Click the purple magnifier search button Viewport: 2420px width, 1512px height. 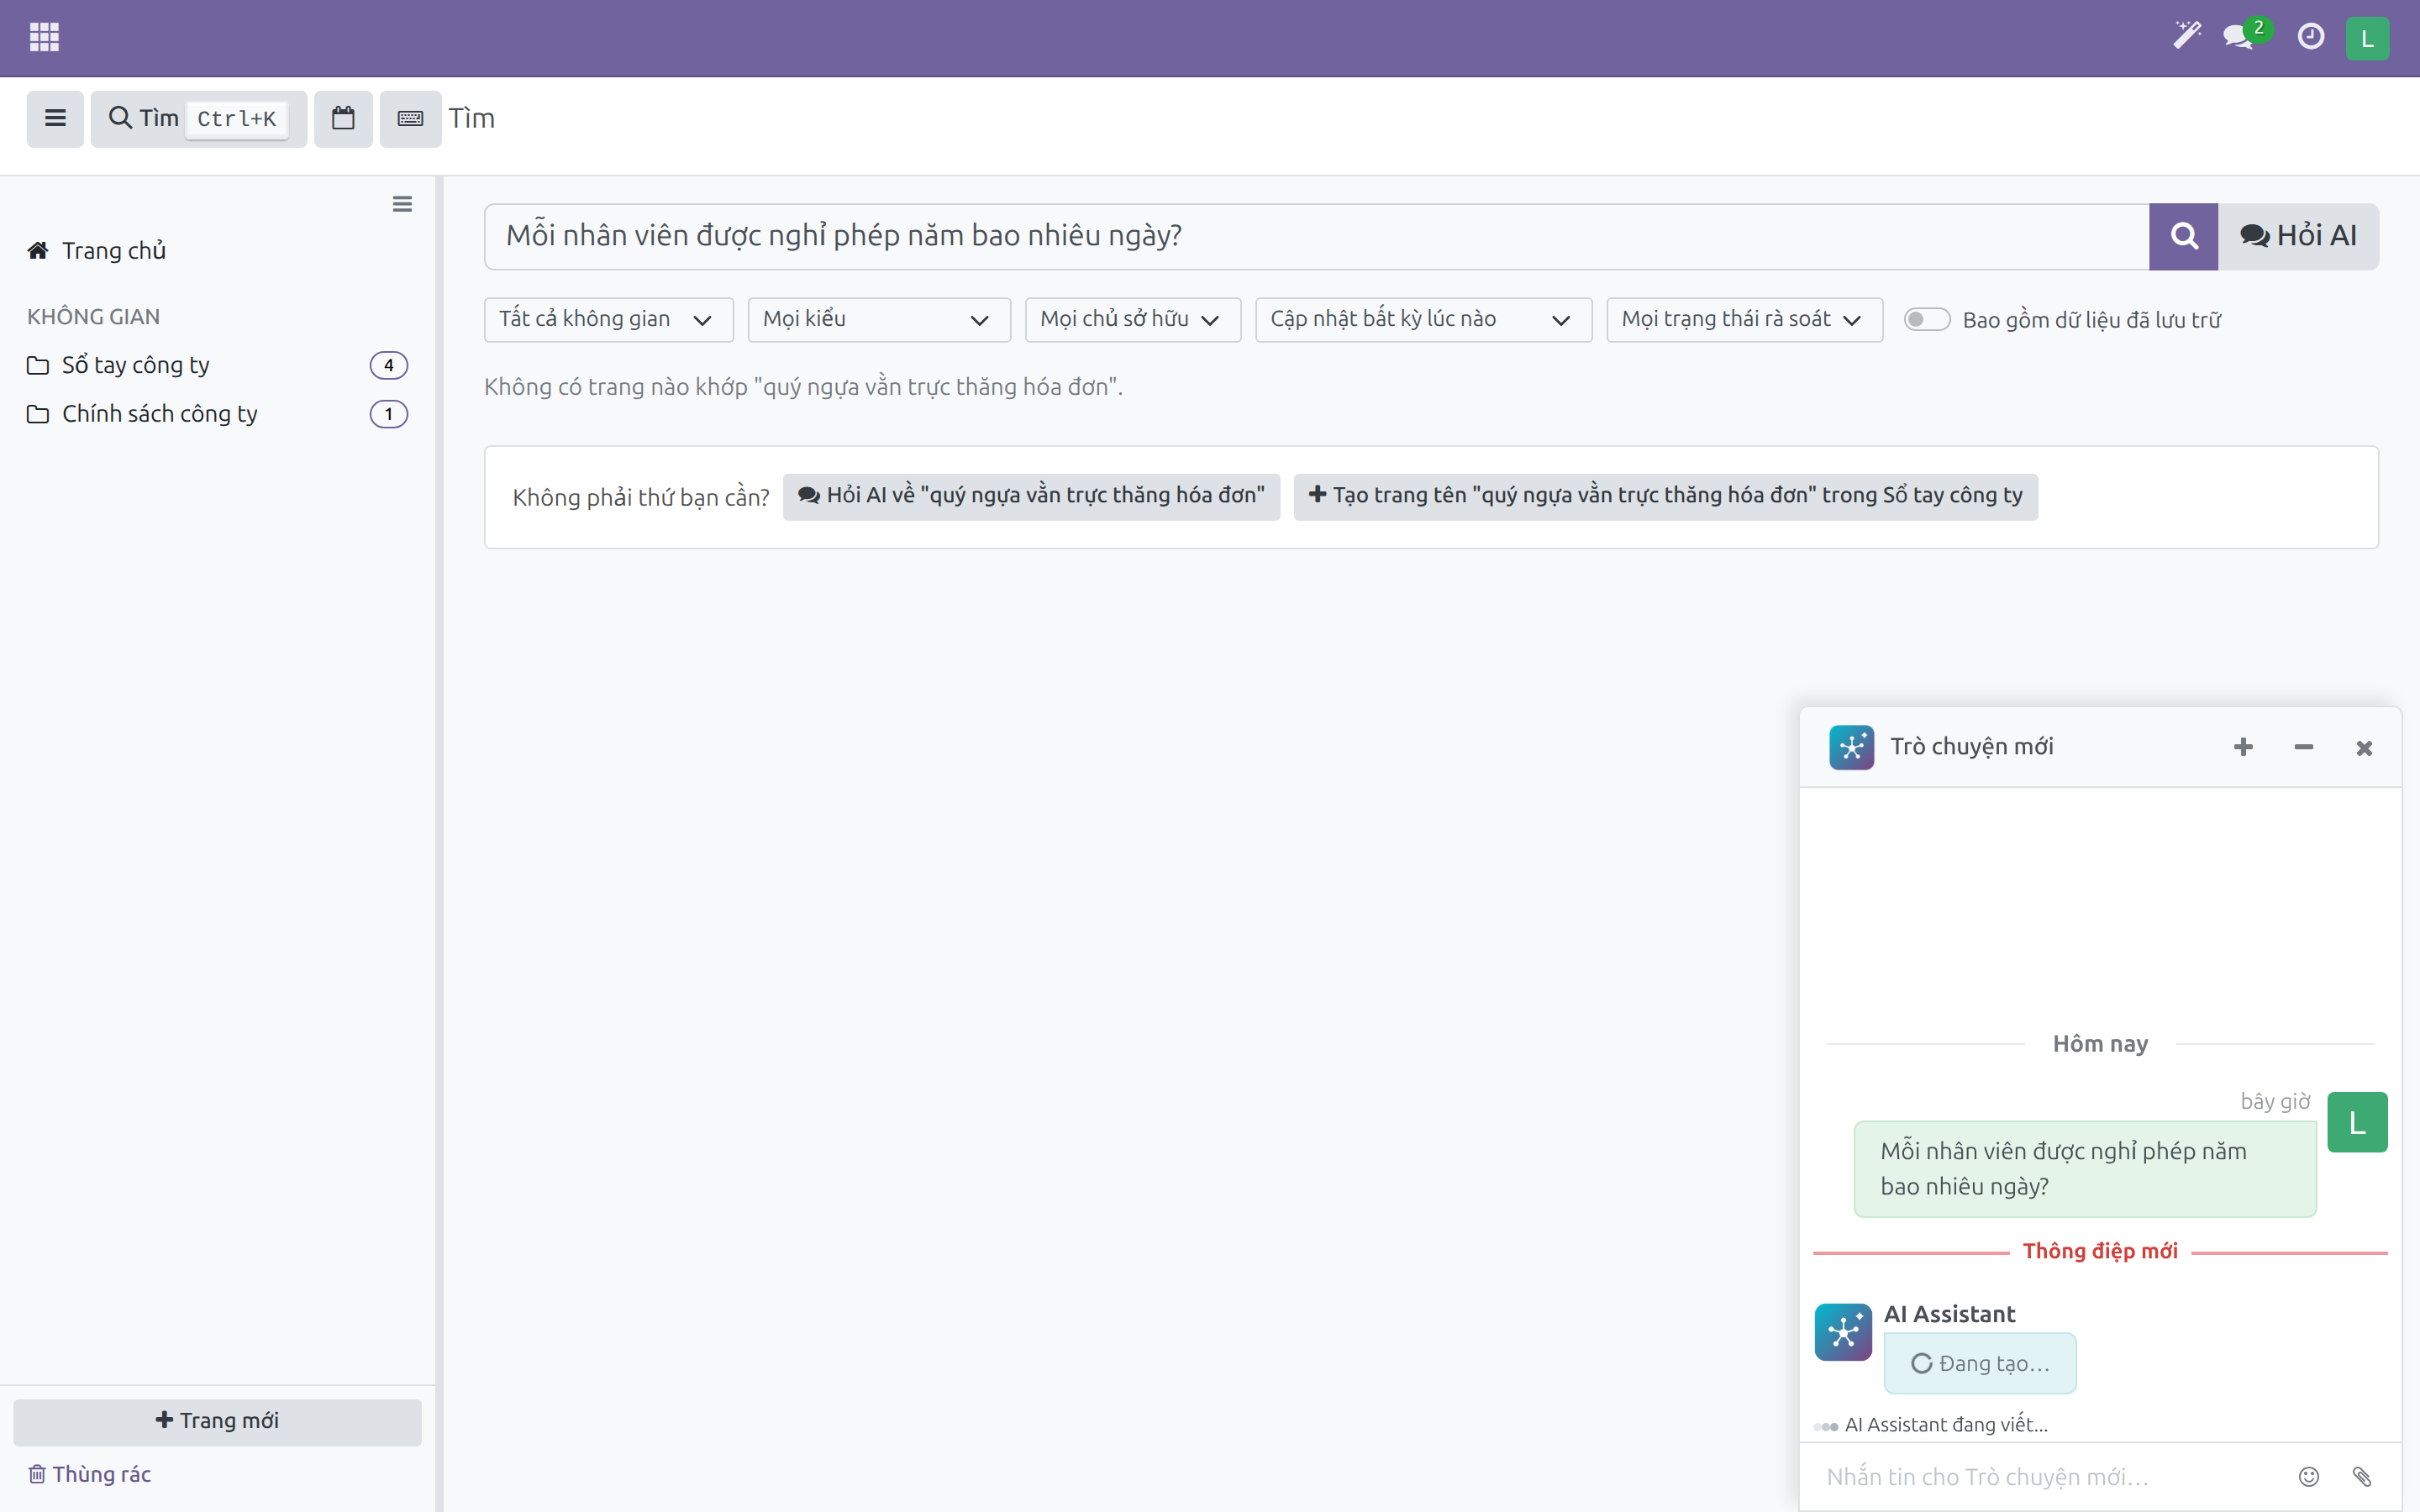tap(2183, 236)
